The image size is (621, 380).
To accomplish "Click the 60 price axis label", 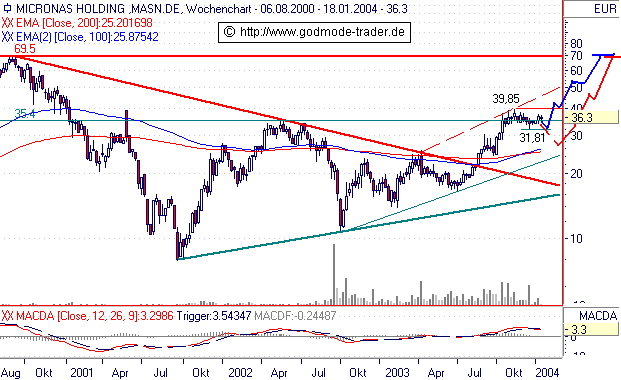I will click(576, 71).
